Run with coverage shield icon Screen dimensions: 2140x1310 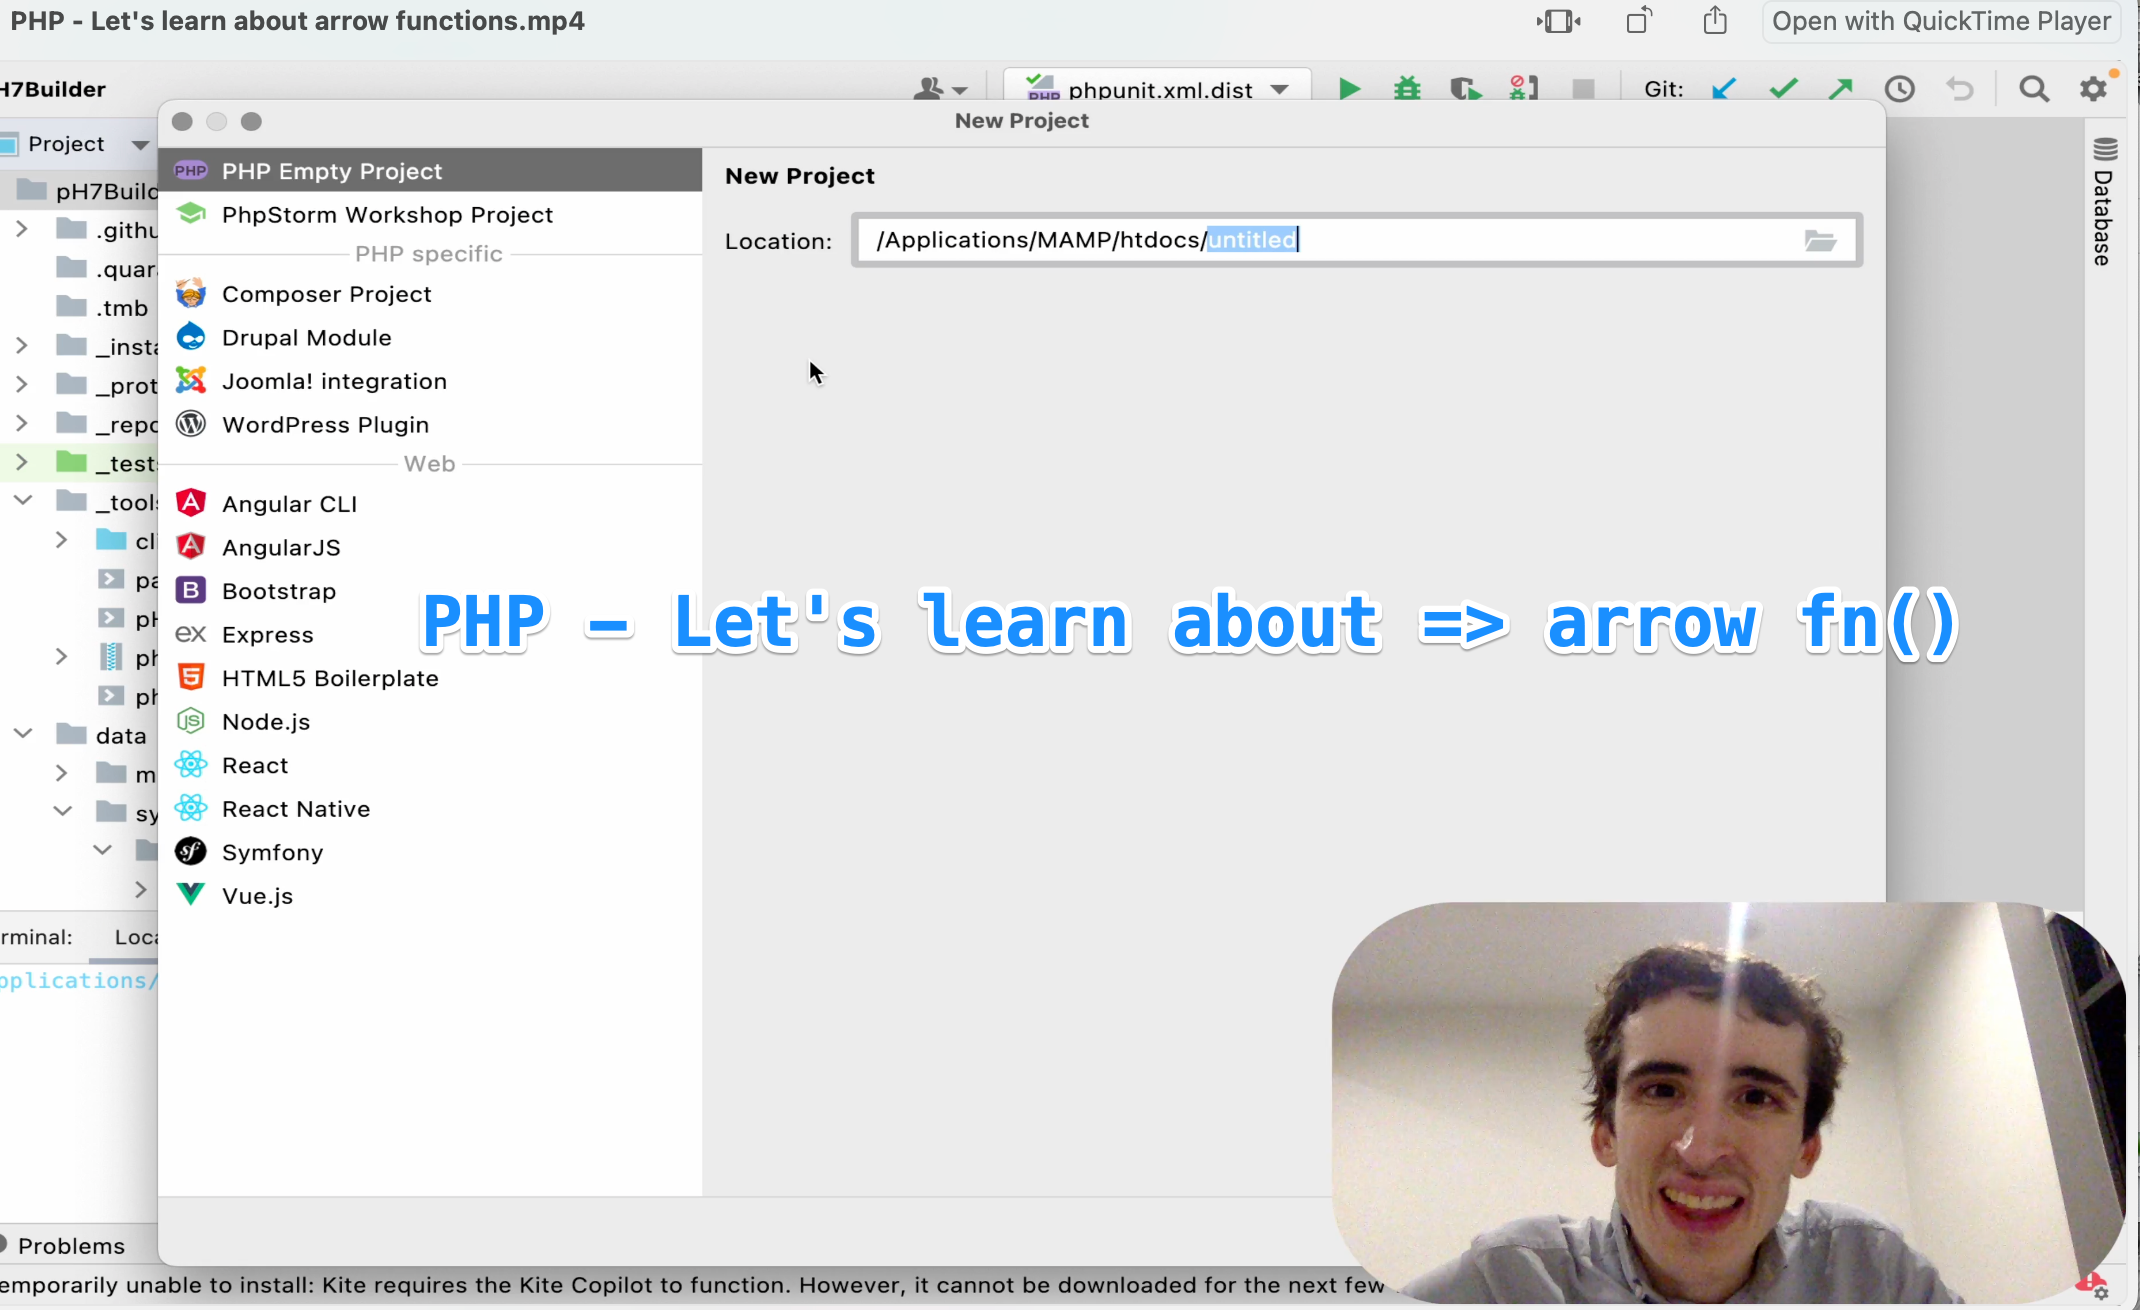click(1466, 90)
